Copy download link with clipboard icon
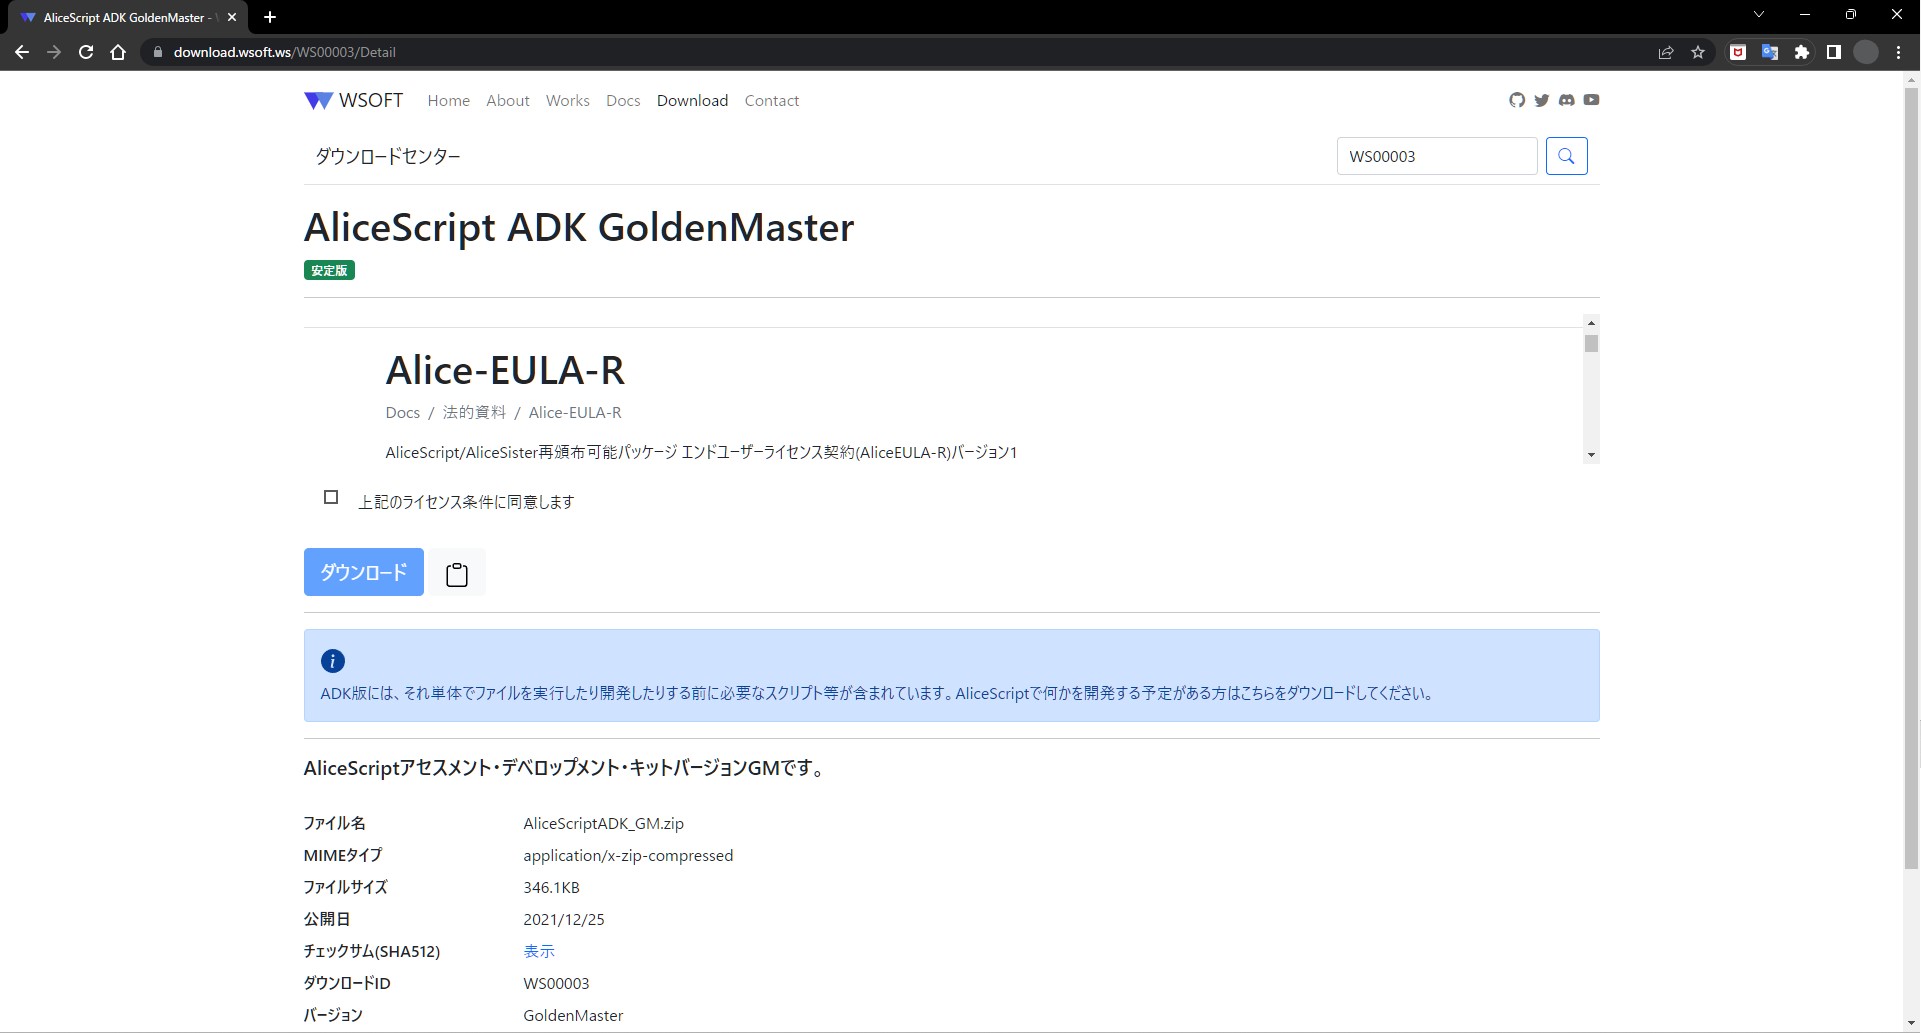This screenshot has height=1033, width=1921. (457, 573)
